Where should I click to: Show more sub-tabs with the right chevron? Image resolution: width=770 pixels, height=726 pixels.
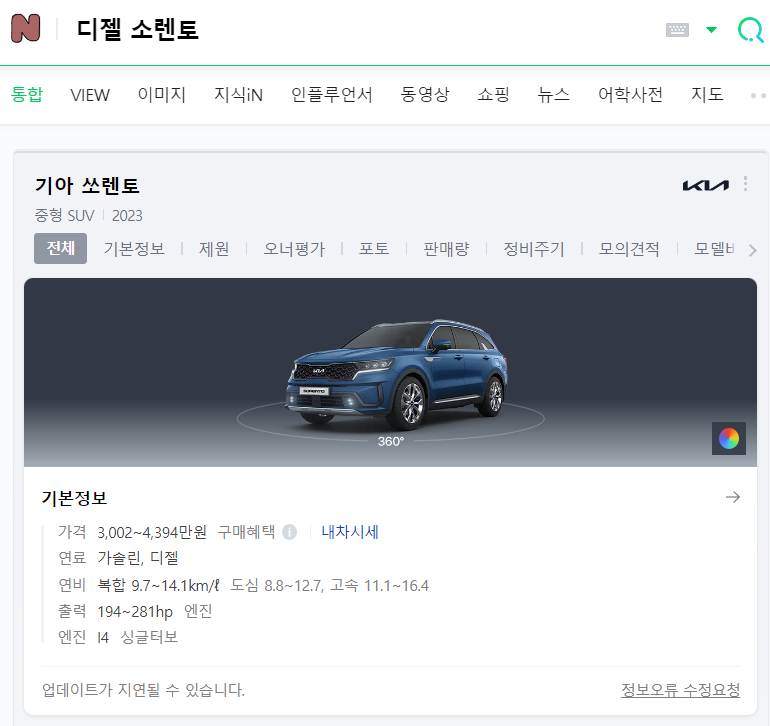tap(752, 251)
